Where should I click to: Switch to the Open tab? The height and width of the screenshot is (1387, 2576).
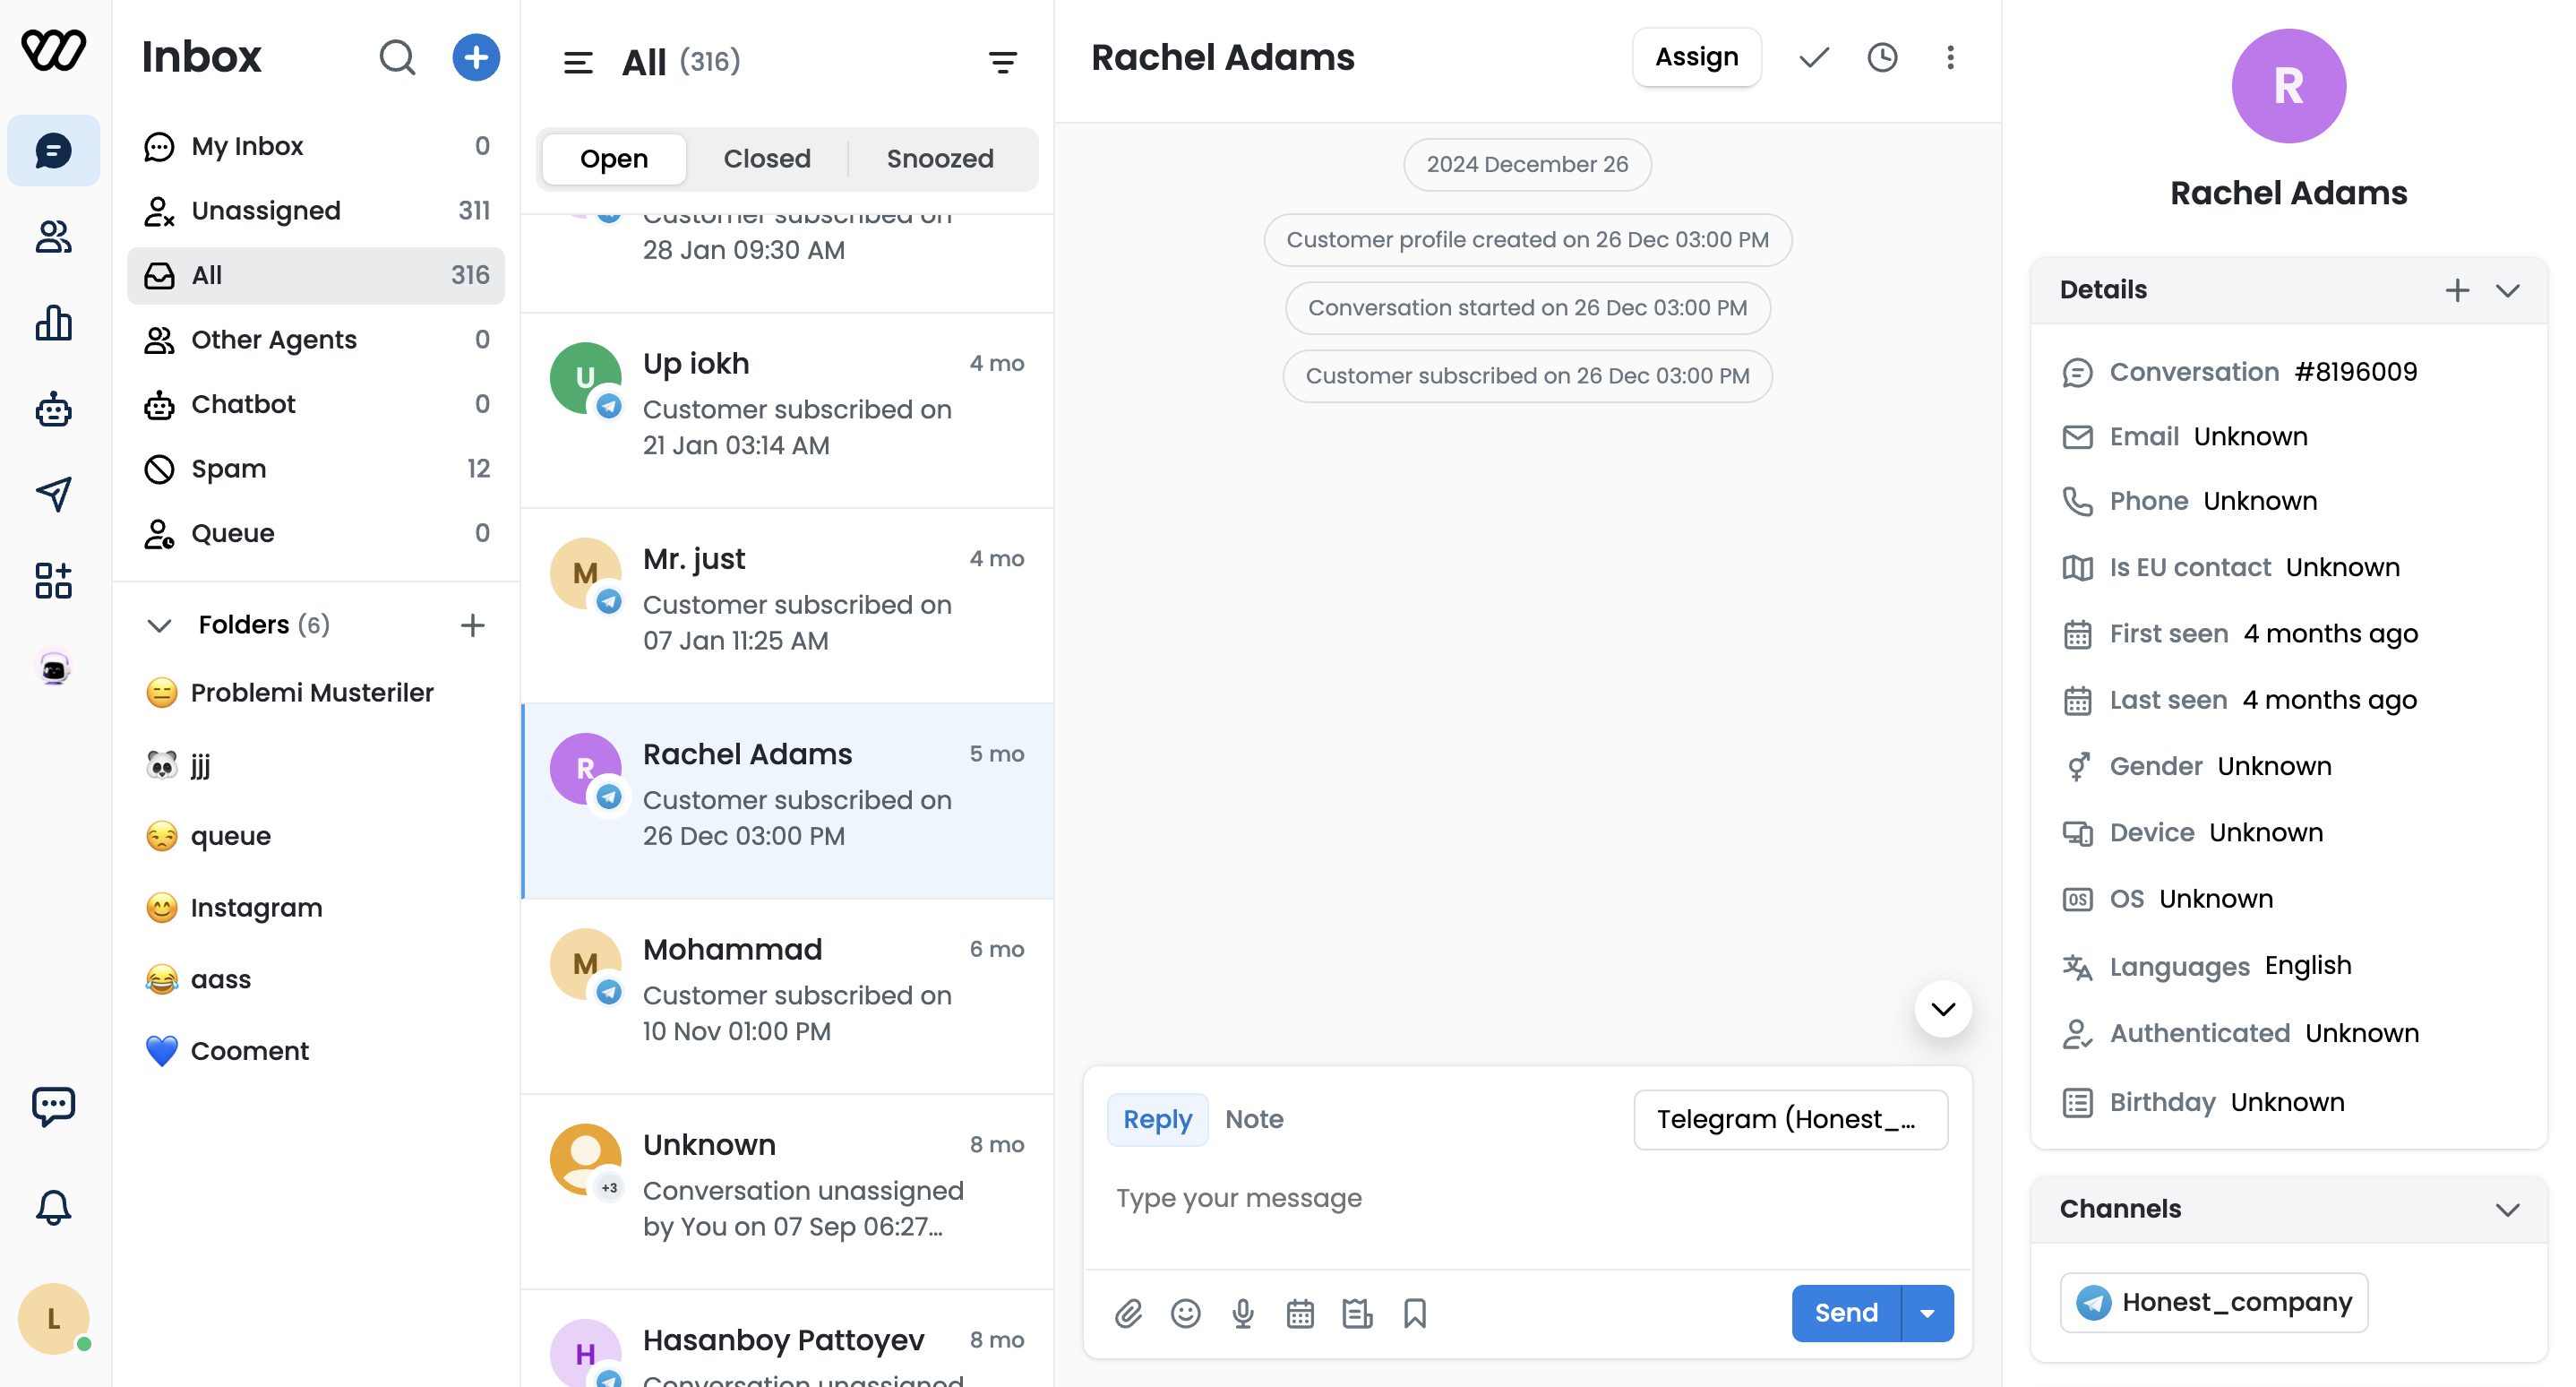(614, 159)
